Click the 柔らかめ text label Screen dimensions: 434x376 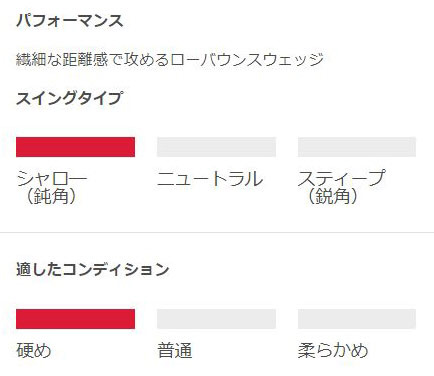(333, 351)
